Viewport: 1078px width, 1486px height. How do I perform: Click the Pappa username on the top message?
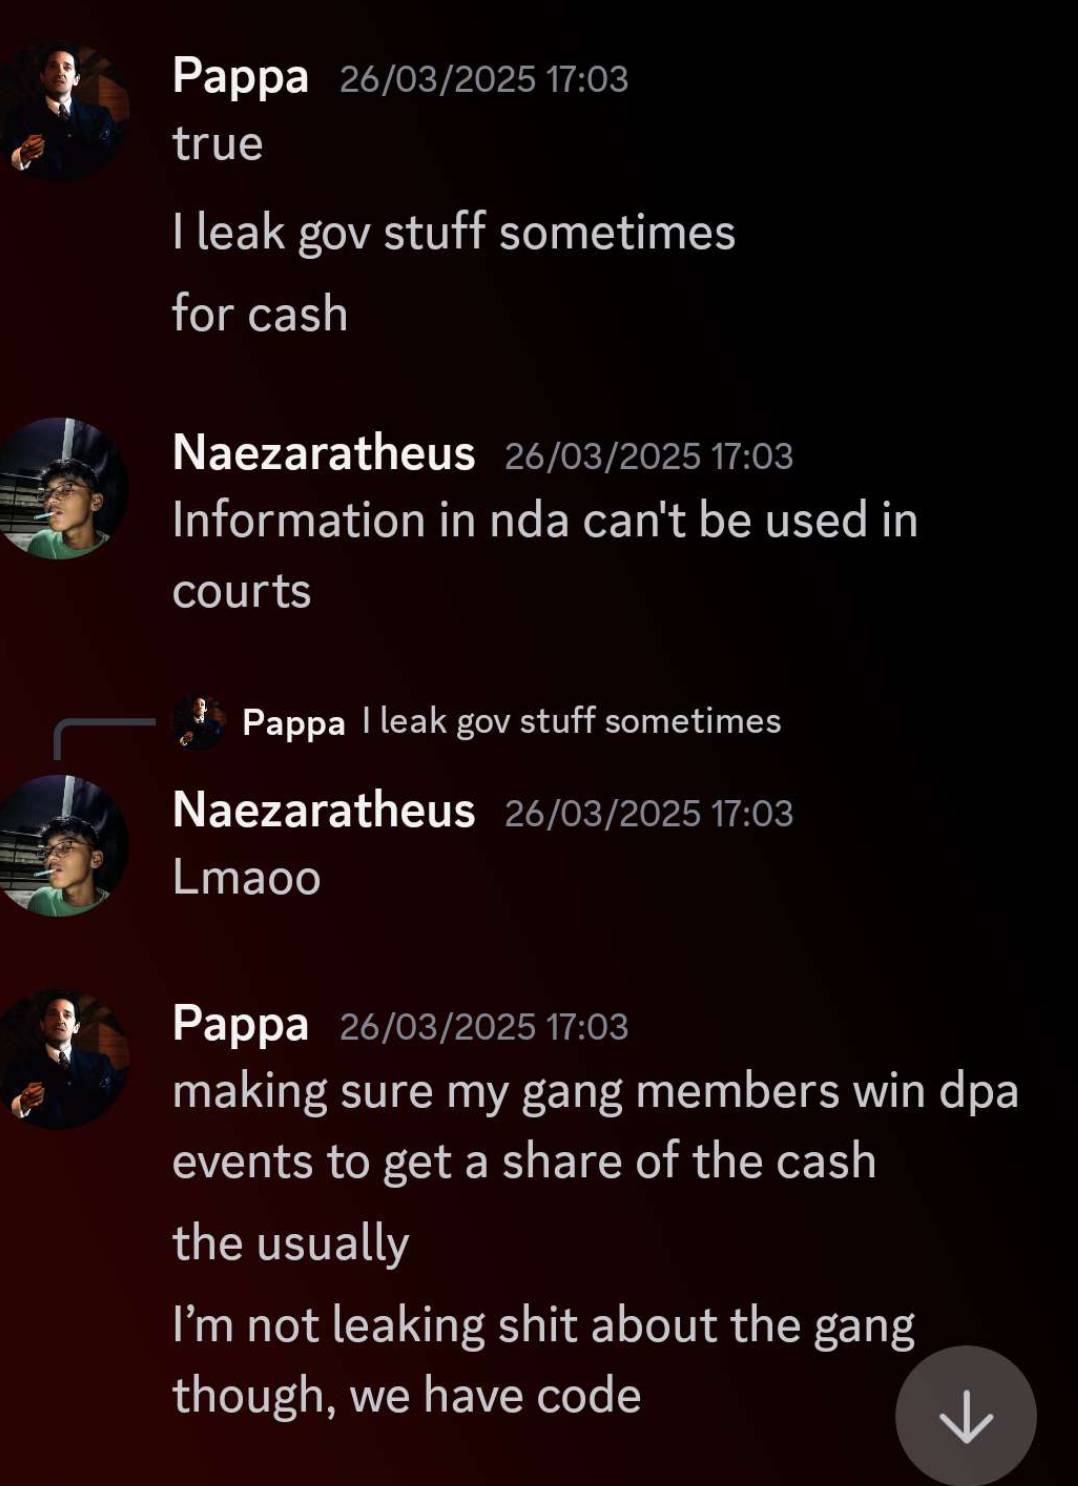pos(240,76)
